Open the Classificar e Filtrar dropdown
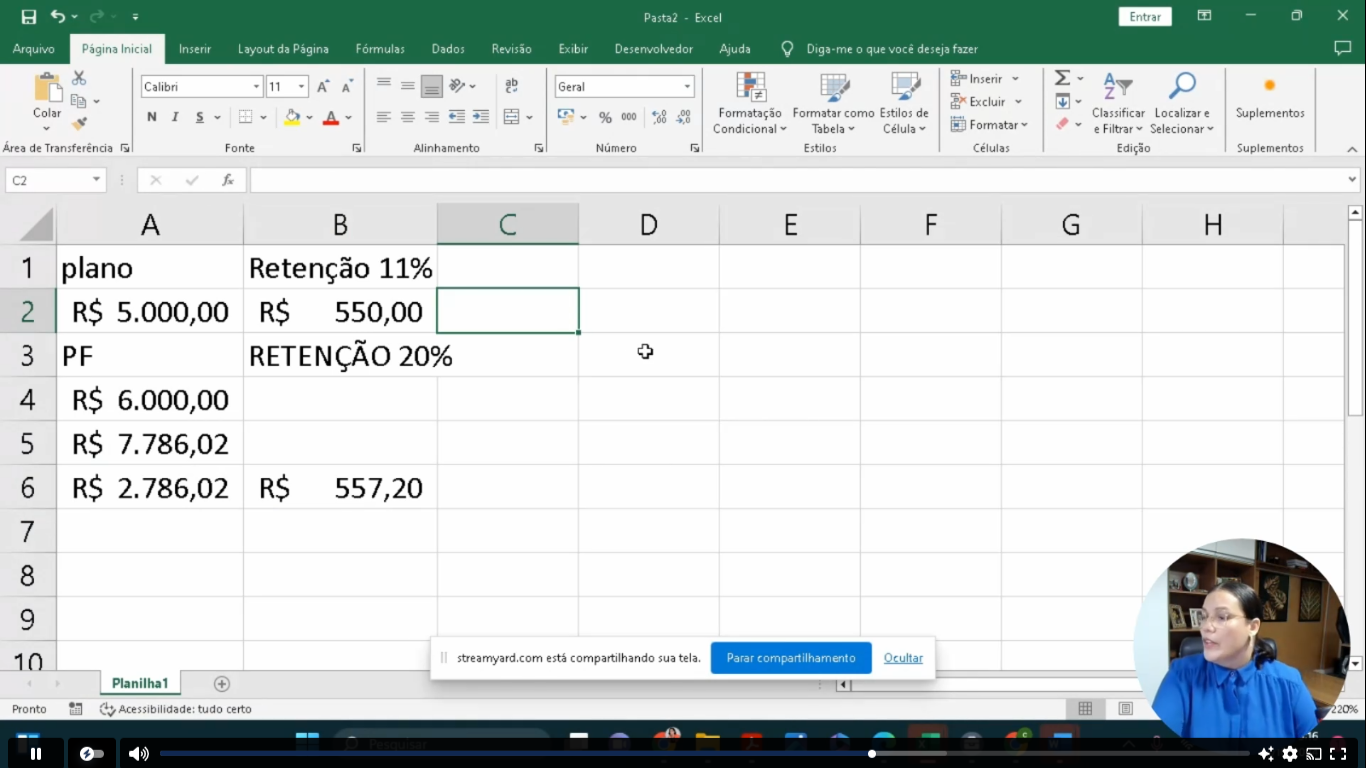 click(x=1118, y=103)
